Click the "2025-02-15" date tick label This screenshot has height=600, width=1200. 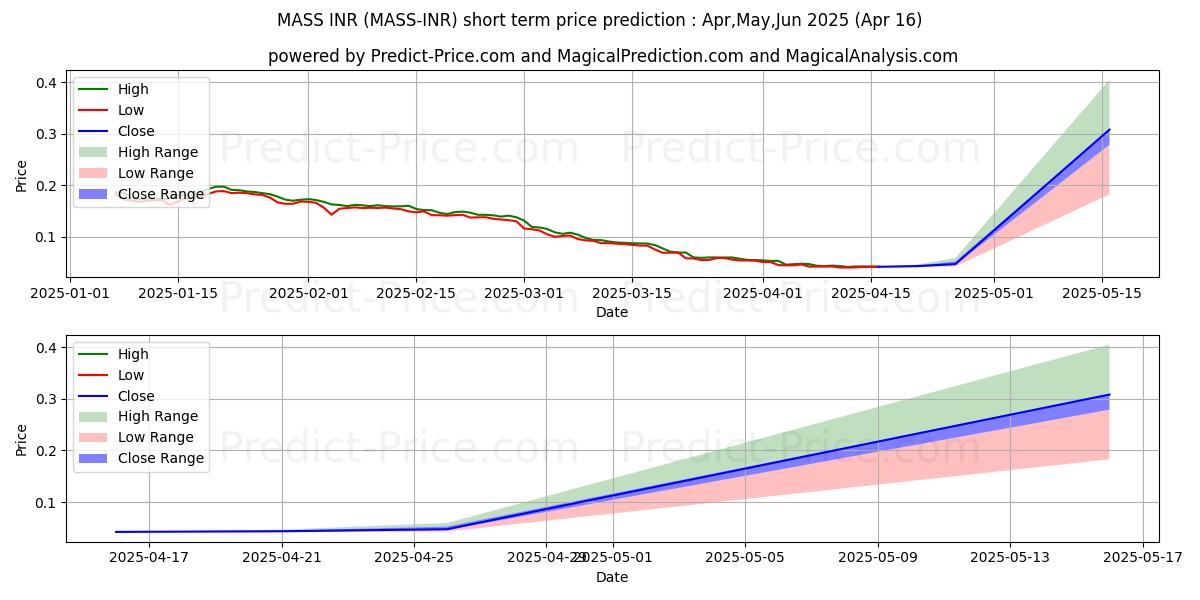(x=416, y=293)
